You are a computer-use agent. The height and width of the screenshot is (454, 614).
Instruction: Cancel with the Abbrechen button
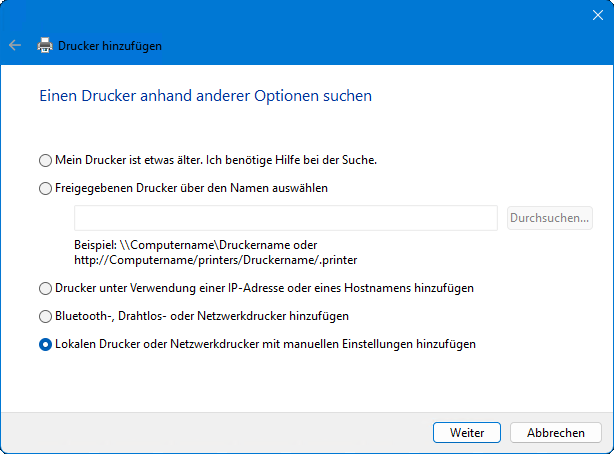(x=555, y=433)
